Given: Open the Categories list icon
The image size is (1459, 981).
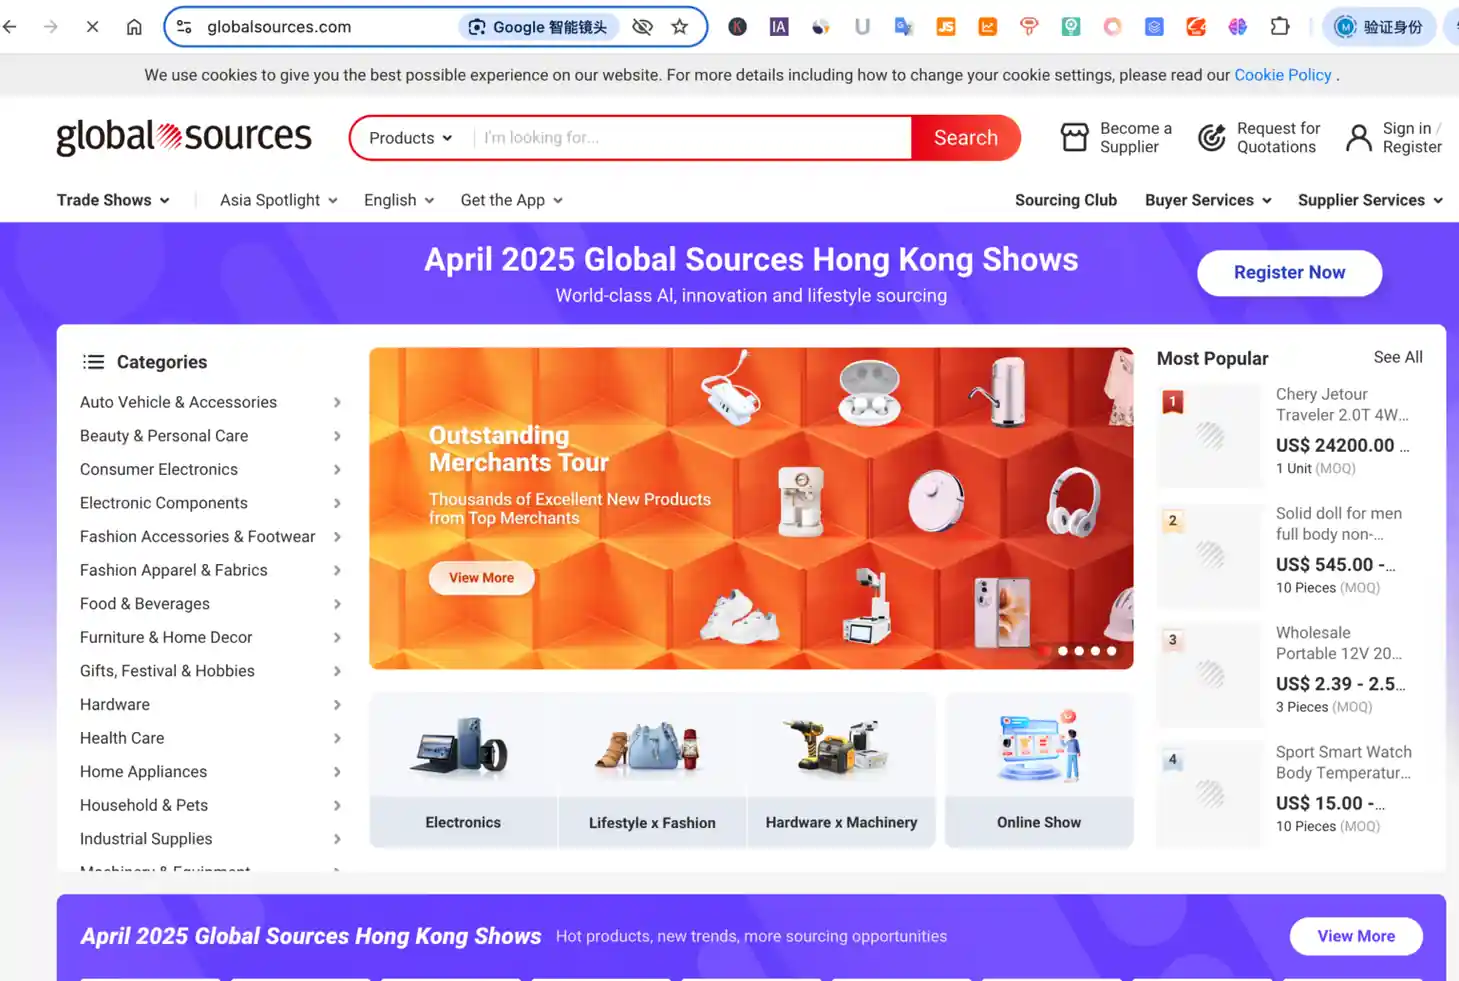Looking at the screenshot, I should pyautogui.click(x=93, y=362).
